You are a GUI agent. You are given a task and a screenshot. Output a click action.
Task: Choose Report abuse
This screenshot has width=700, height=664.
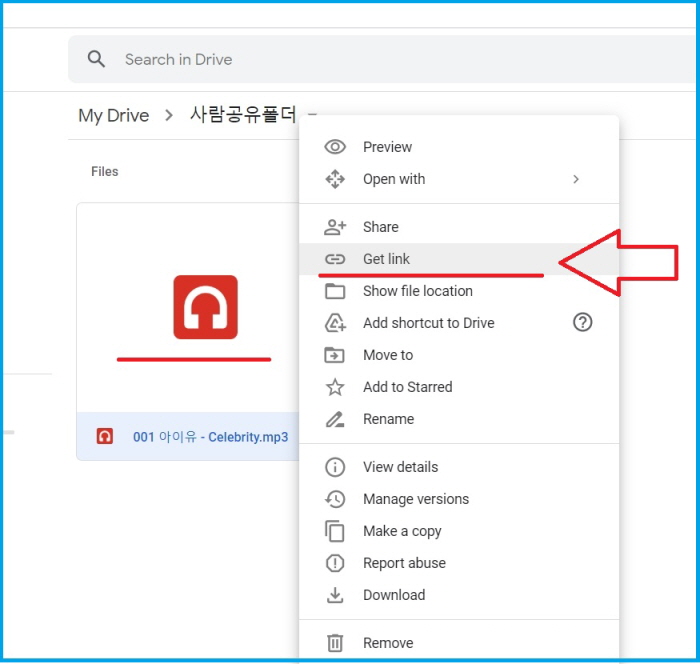(404, 563)
